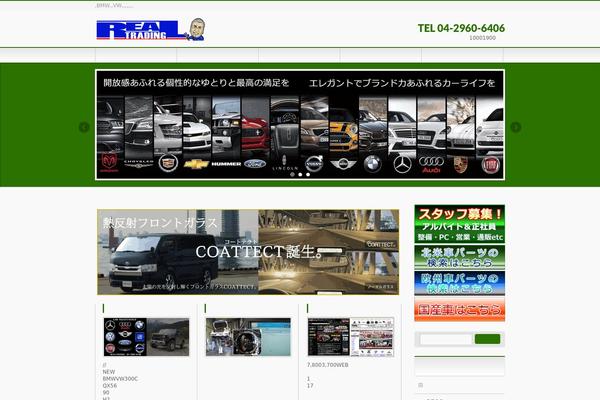Click the Fiat logo
The height and width of the screenshot is (400, 600).
[491, 165]
